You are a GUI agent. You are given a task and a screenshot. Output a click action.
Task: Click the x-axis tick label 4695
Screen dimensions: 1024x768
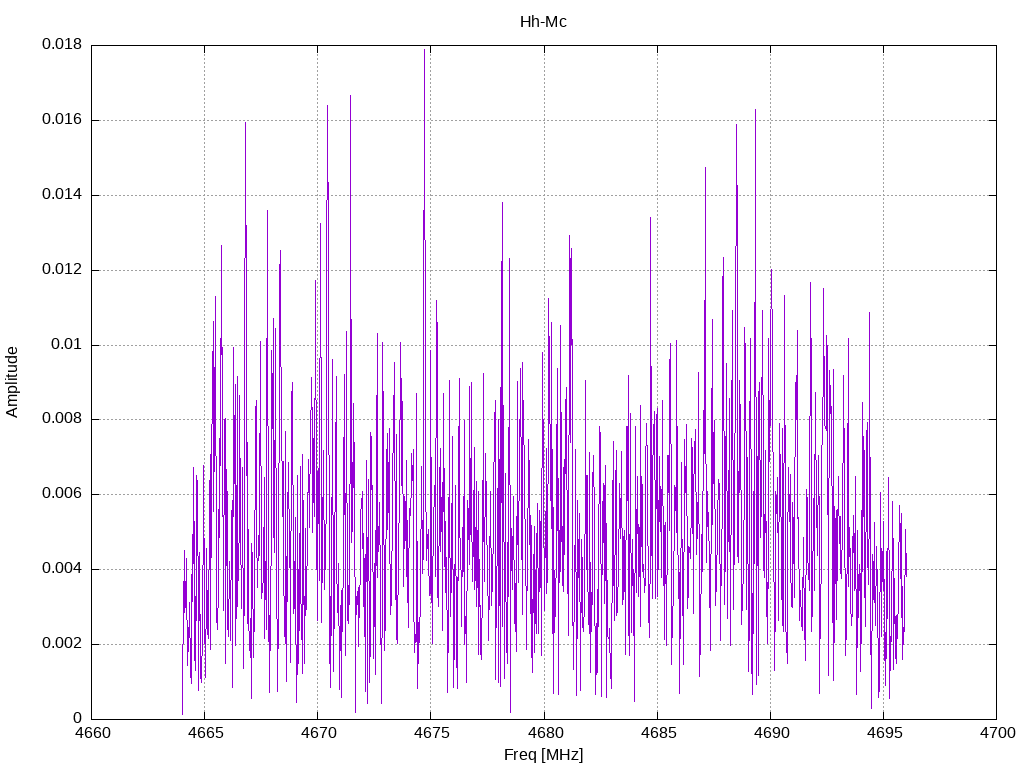(884, 733)
